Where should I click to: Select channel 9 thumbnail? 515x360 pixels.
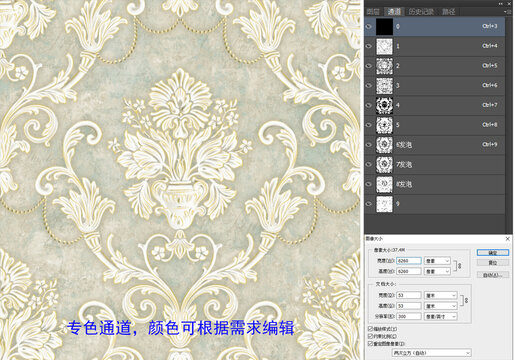[x=384, y=204]
